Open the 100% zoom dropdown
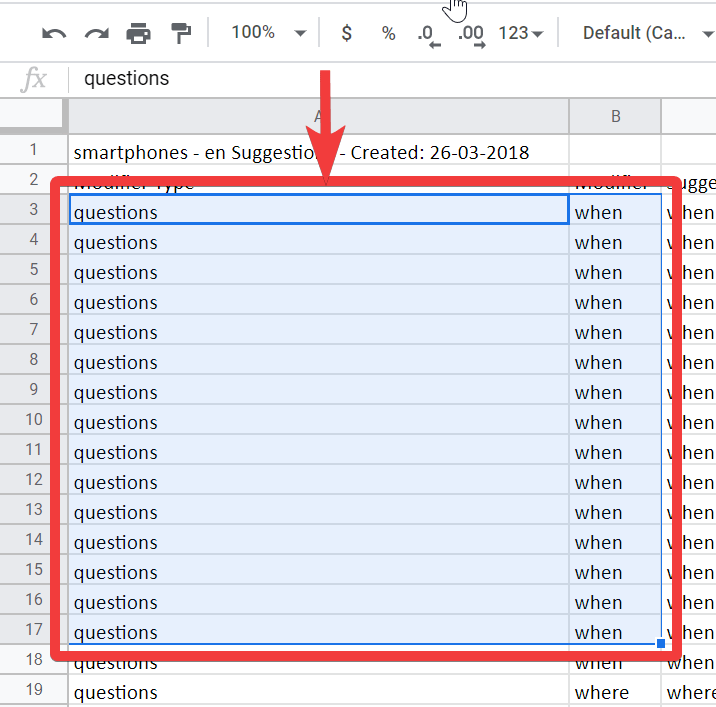 pyautogui.click(x=268, y=33)
